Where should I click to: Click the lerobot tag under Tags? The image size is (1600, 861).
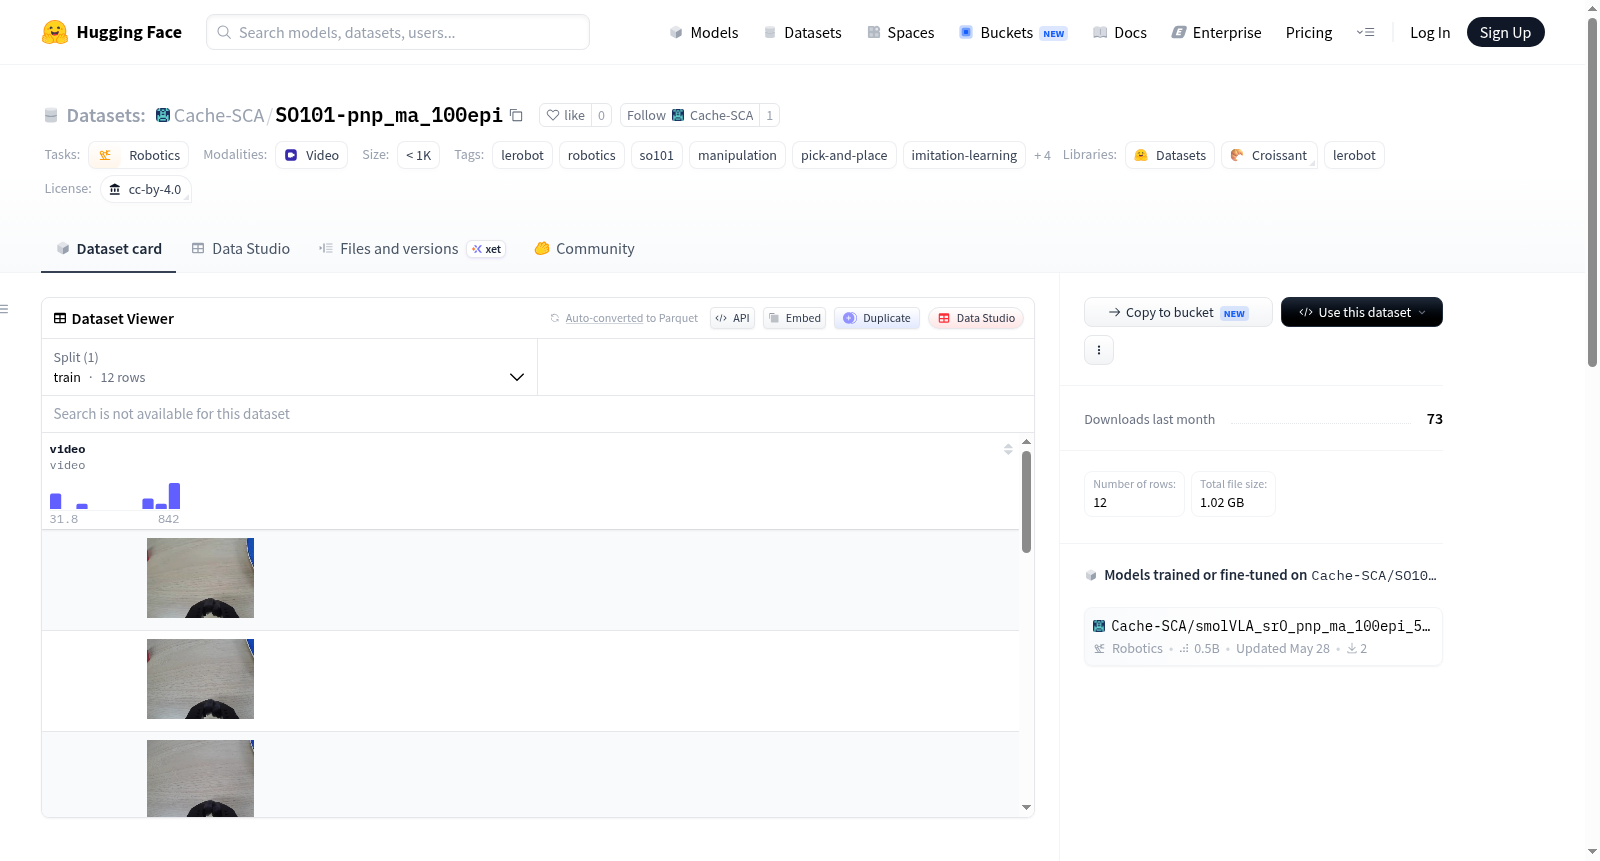coord(522,155)
